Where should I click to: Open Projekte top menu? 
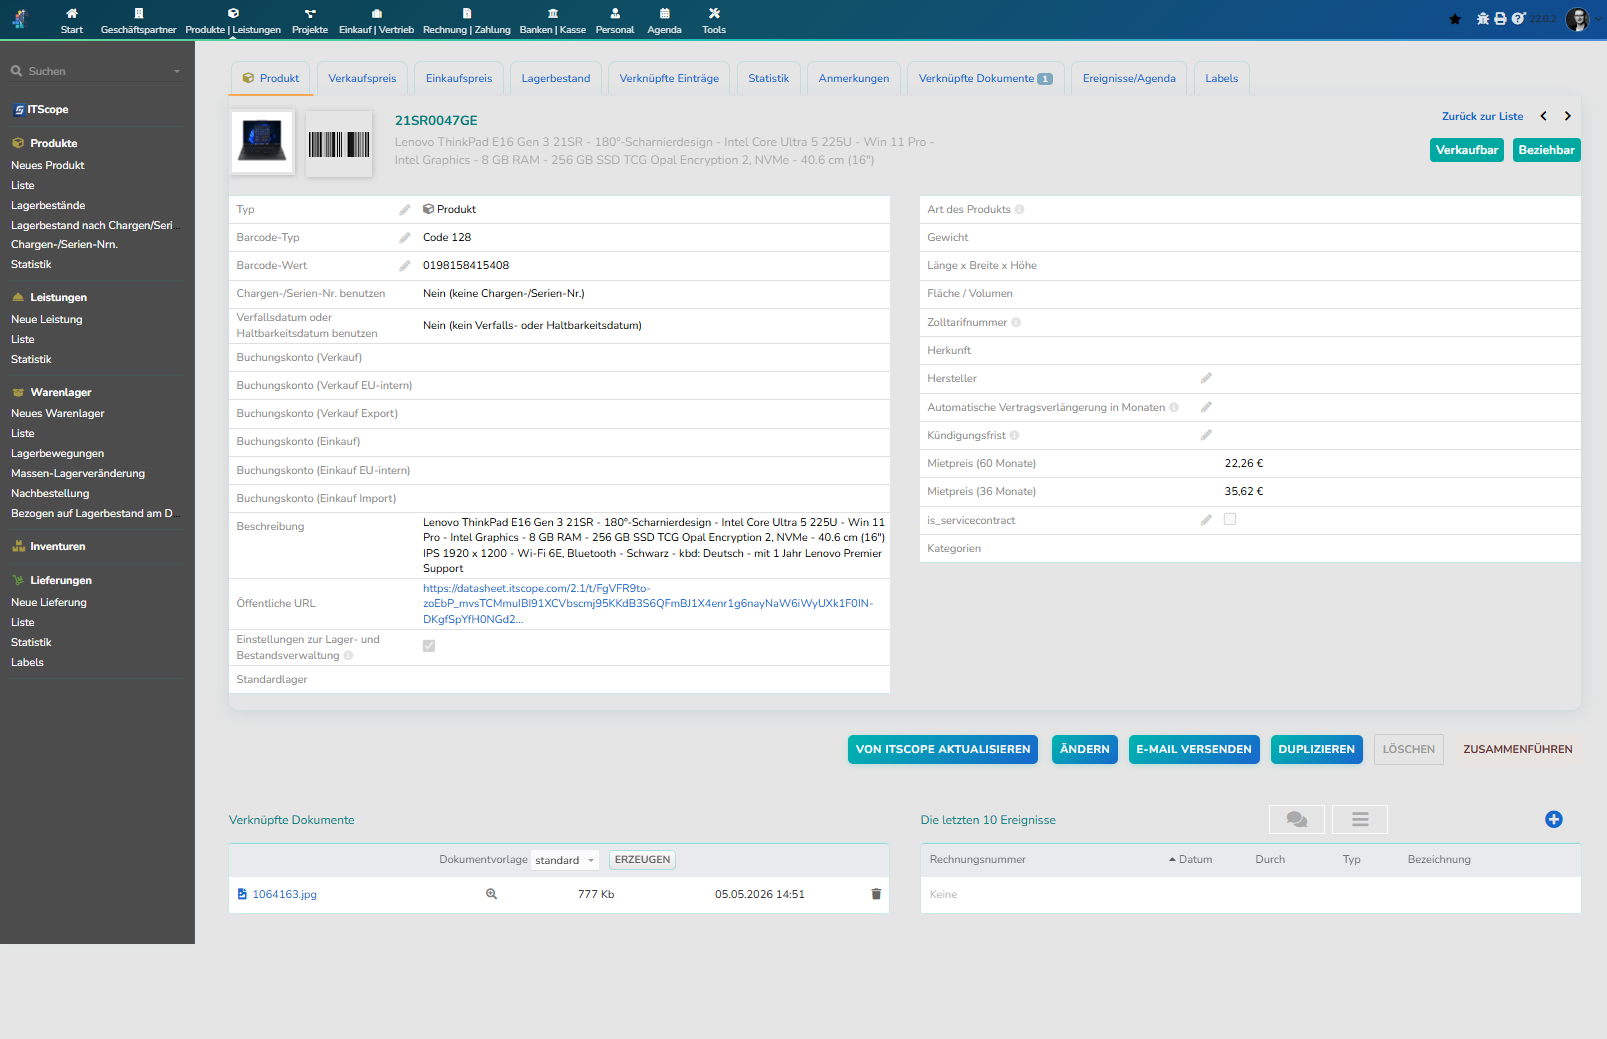point(310,20)
